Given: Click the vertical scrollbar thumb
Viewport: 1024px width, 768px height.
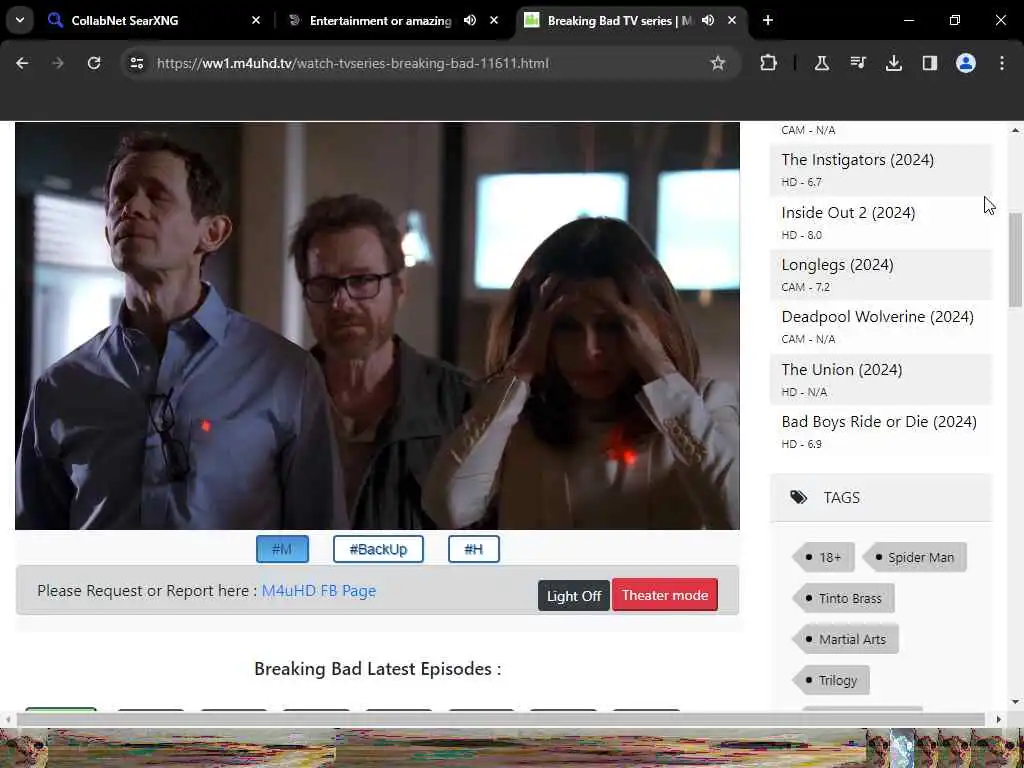Looking at the screenshot, I should coord(1015,259).
